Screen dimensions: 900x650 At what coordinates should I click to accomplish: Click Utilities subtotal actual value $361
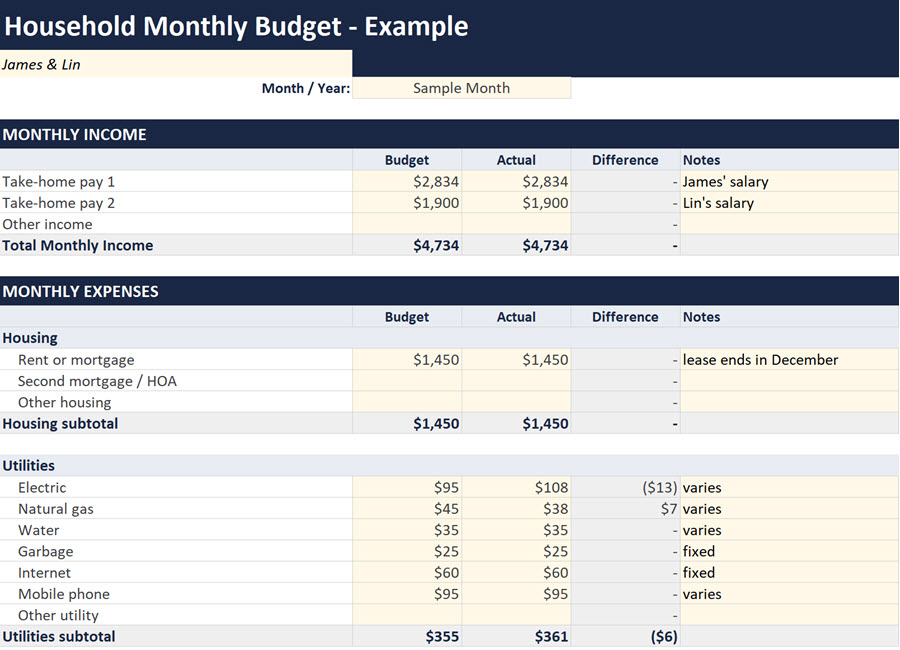pyautogui.click(x=516, y=636)
